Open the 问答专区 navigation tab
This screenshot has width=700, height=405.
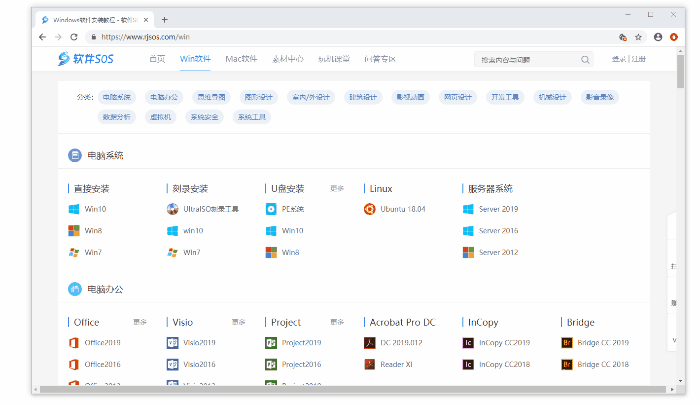coord(380,59)
